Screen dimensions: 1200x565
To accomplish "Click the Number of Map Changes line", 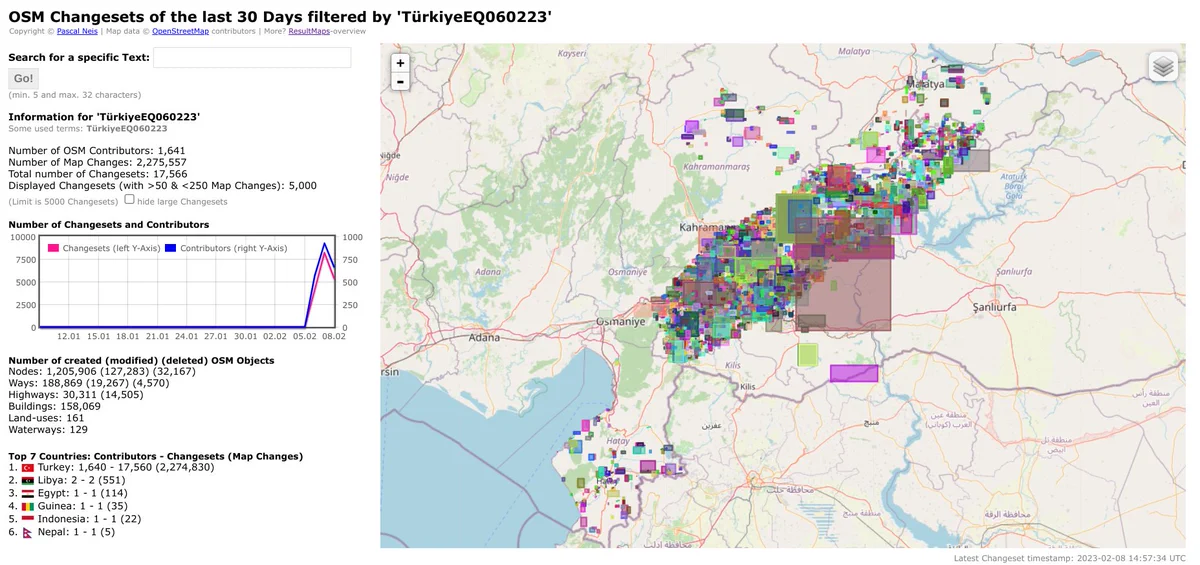I will [98, 162].
